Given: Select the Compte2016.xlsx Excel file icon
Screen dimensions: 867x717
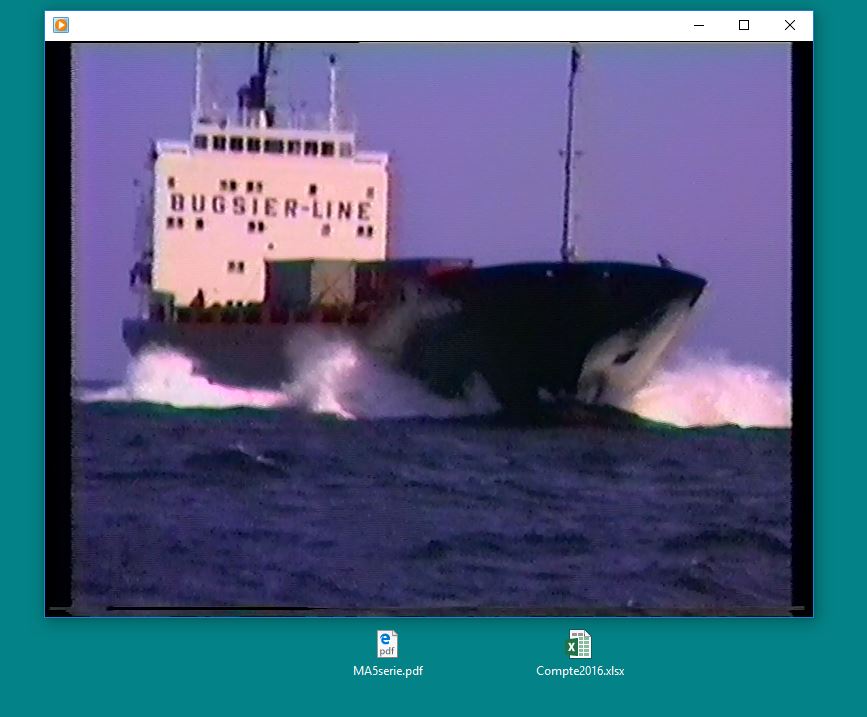Looking at the screenshot, I should click(579, 644).
